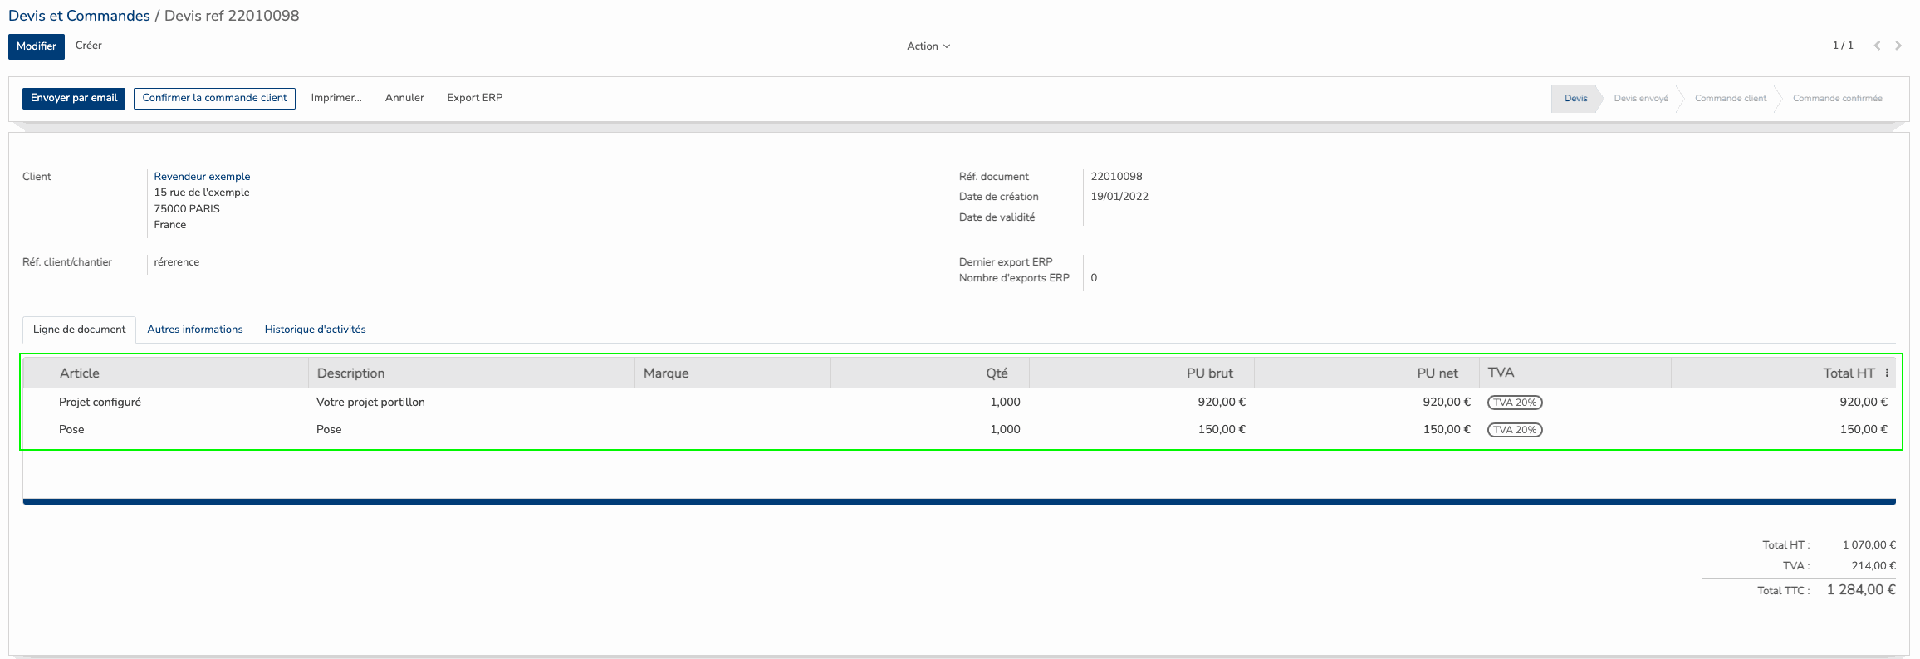Click TVA 20% tag in Projet configuré row
This screenshot has height=659, width=1920.
point(1515,402)
